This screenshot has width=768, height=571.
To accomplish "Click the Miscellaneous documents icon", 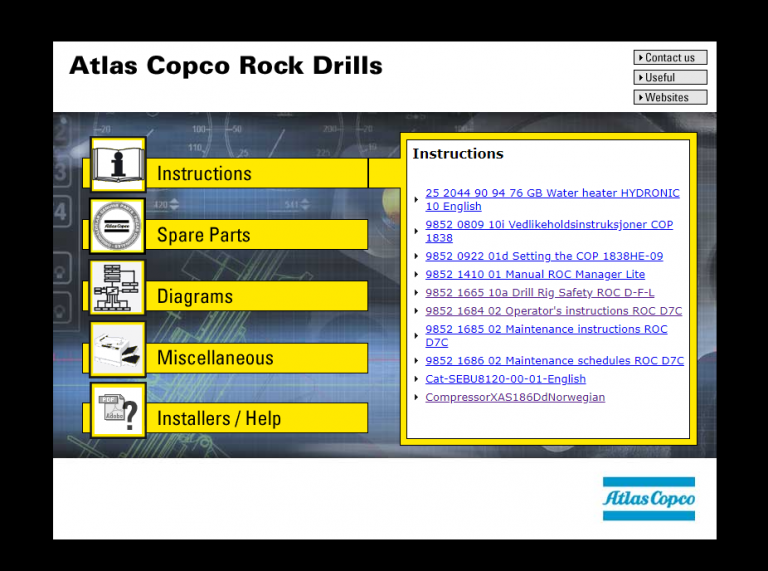I will (118, 349).
